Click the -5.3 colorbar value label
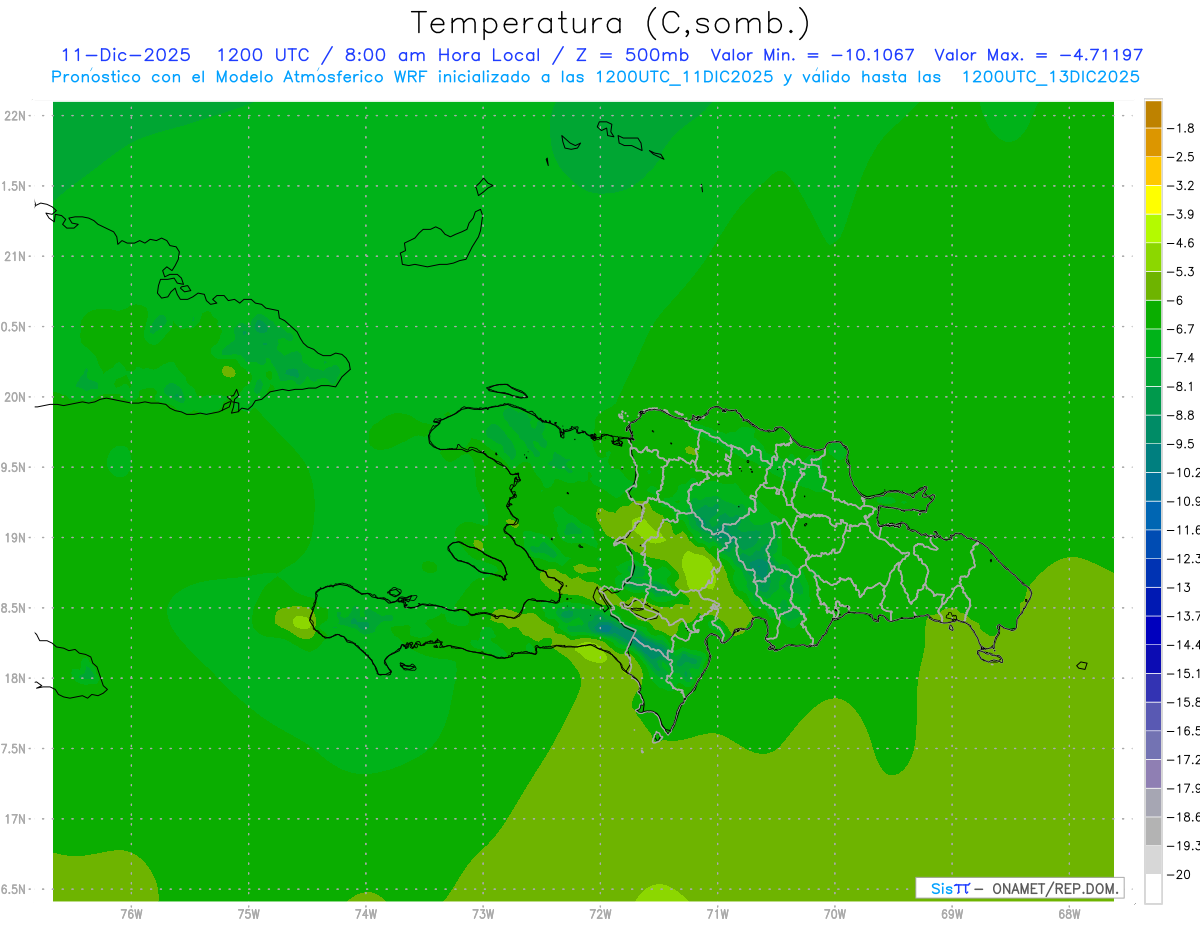Viewport: 1200px width, 927px height. click(x=1182, y=272)
